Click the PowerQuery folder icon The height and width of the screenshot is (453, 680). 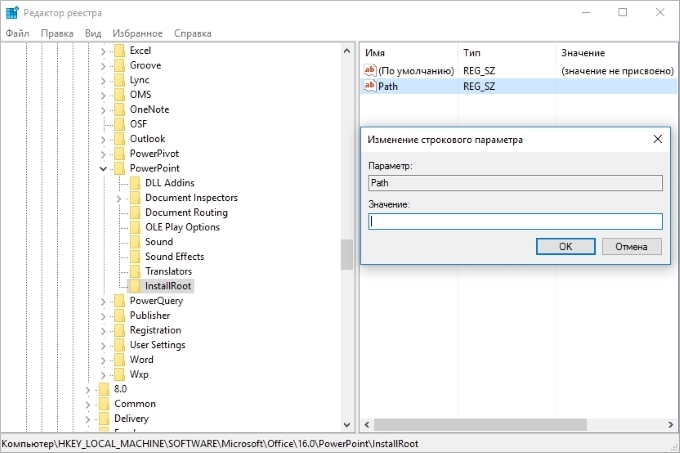pyautogui.click(x=119, y=301)
